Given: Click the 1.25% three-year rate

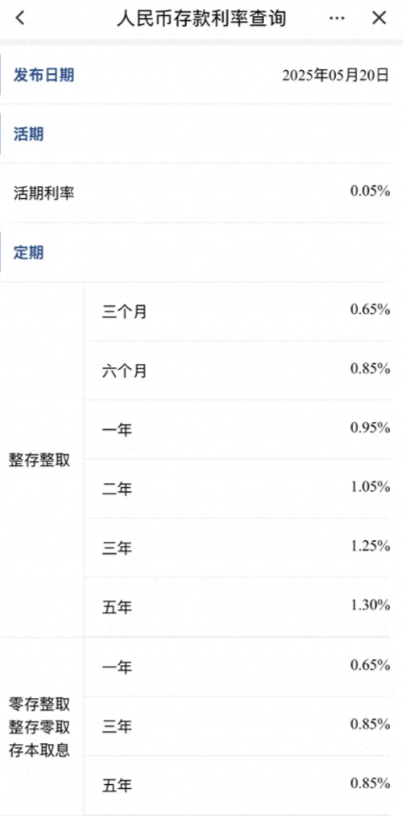Looking at the screenshot, I should tap(370, 546).
